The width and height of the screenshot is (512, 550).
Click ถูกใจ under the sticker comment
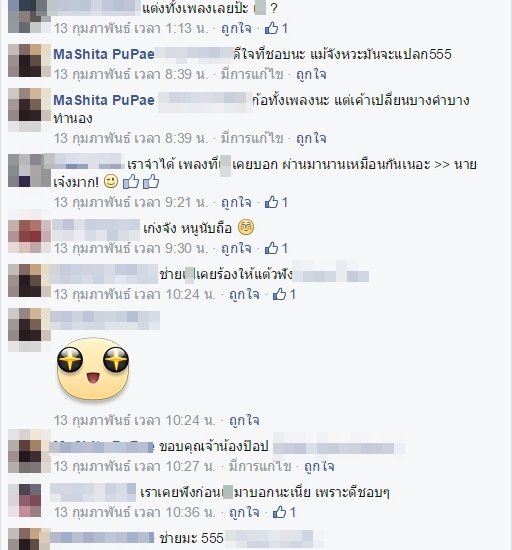244,420
